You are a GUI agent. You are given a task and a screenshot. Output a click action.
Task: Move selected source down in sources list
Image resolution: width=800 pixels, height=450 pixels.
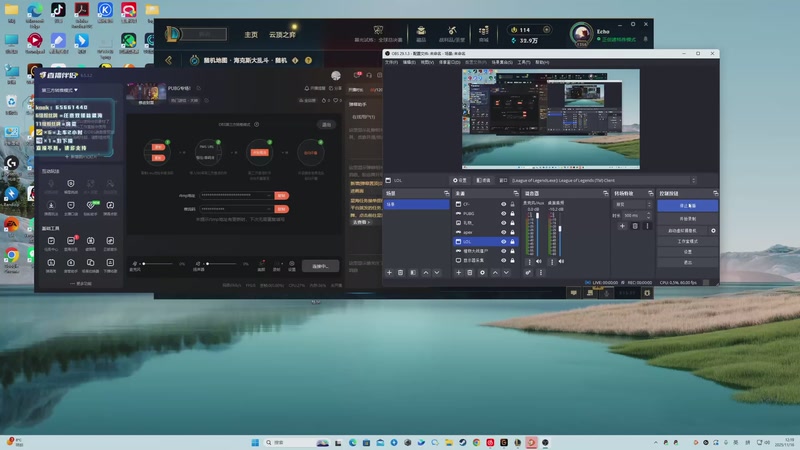click(x=506, y=272)
